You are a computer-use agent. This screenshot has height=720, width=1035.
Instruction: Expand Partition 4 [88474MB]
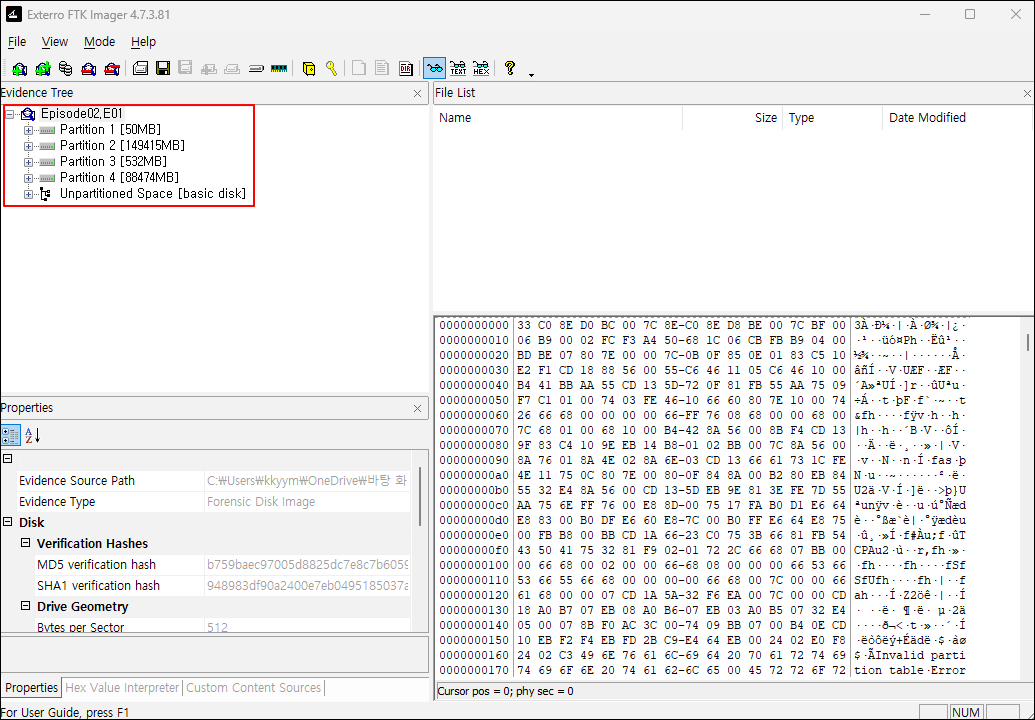28,178
